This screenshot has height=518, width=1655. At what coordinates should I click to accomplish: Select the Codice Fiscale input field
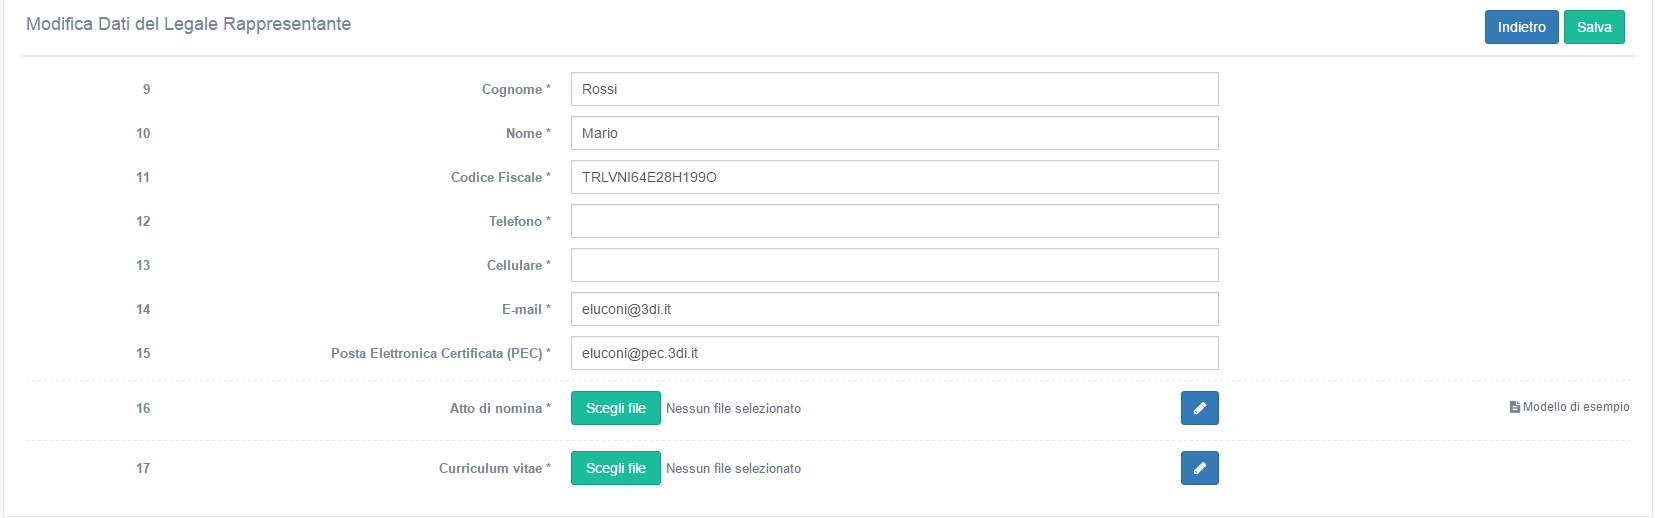coord(894,177)
